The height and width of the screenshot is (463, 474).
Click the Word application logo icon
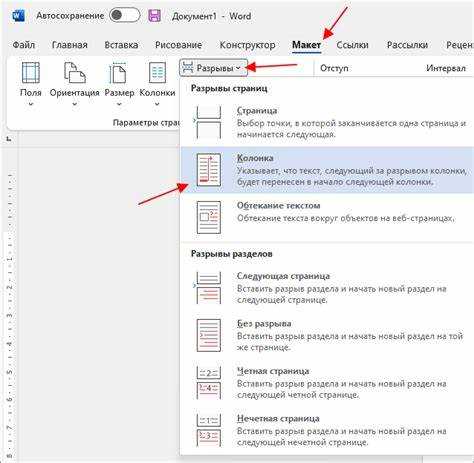(x=18, y=16)
